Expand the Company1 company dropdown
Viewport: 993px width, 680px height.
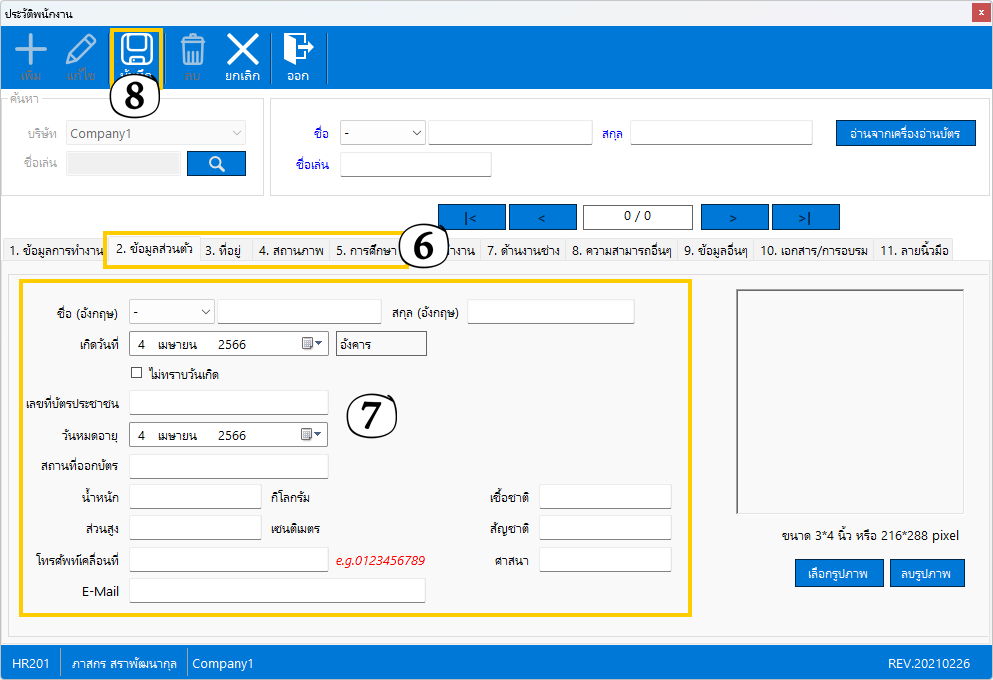pos(237,133)
